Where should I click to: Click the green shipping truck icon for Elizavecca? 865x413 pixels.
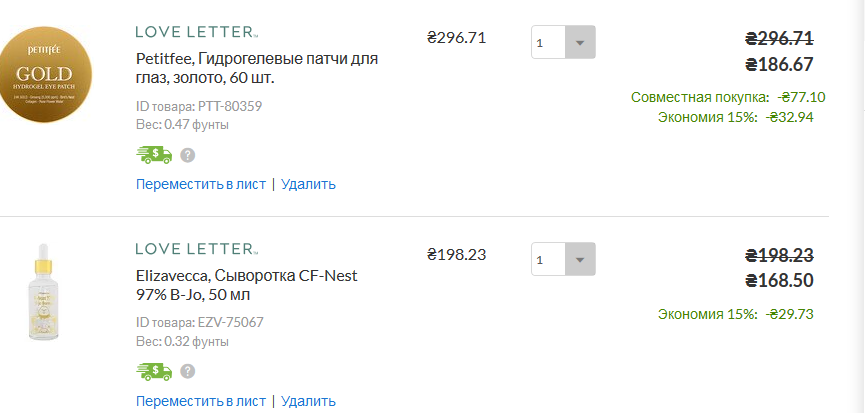[154, 372]
